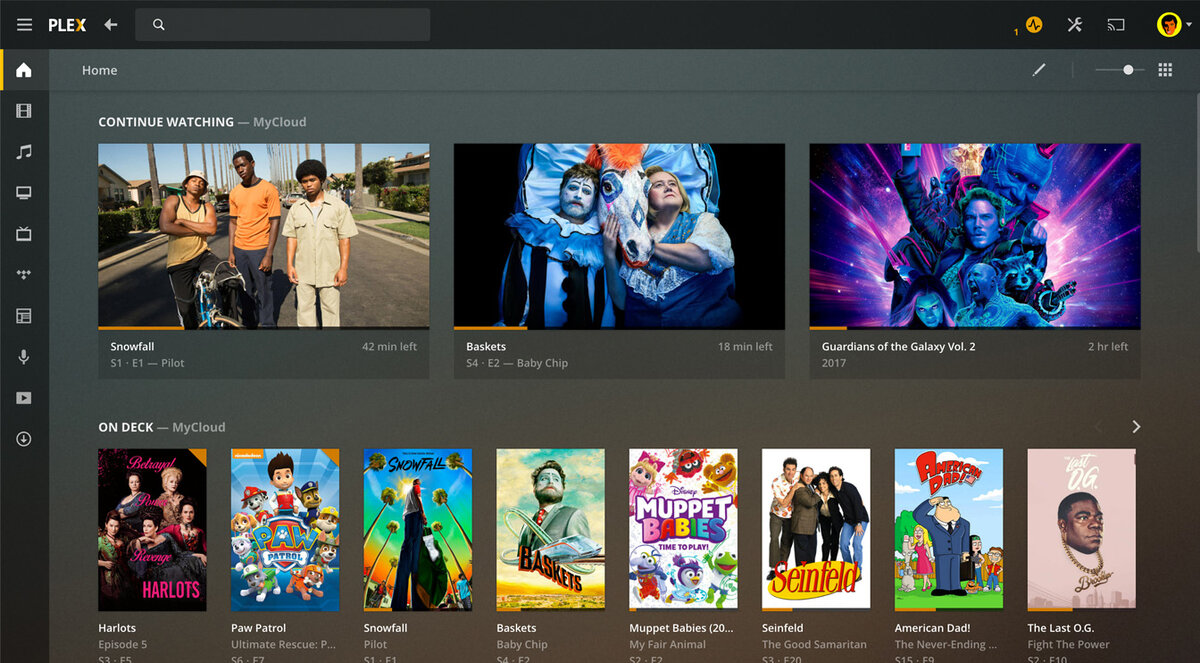
Task: Click the Guardians of the Galaxy Vol. 2 title
Action: [x=899, y=347]
